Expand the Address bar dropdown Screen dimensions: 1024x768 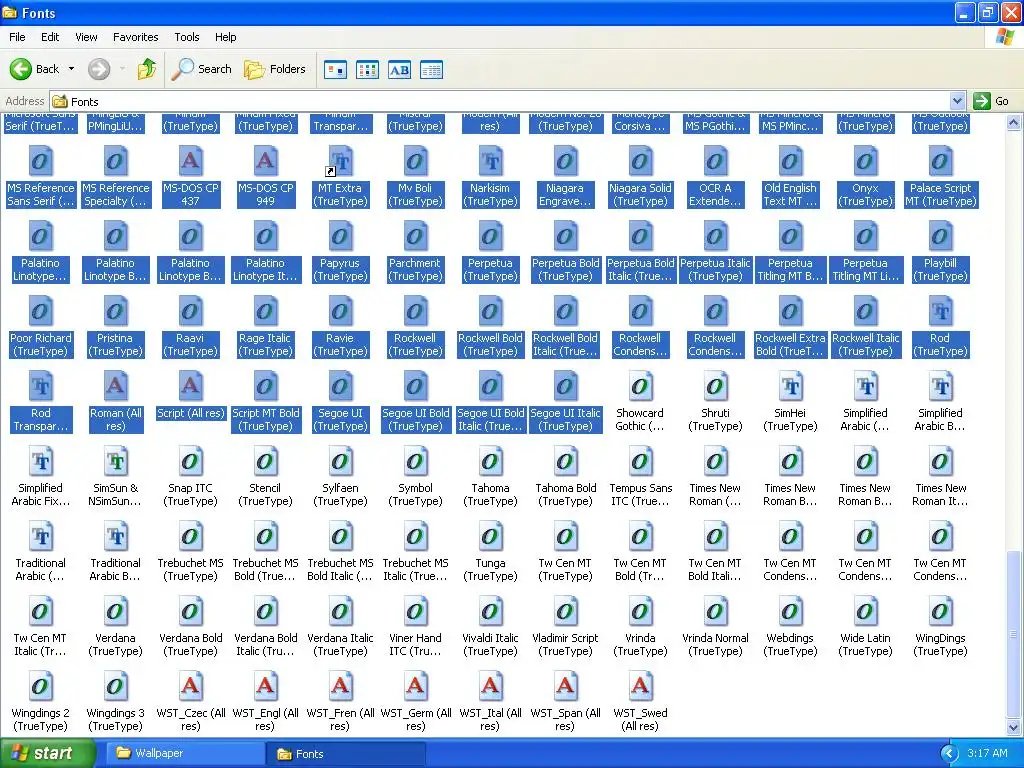coord(957,101)
